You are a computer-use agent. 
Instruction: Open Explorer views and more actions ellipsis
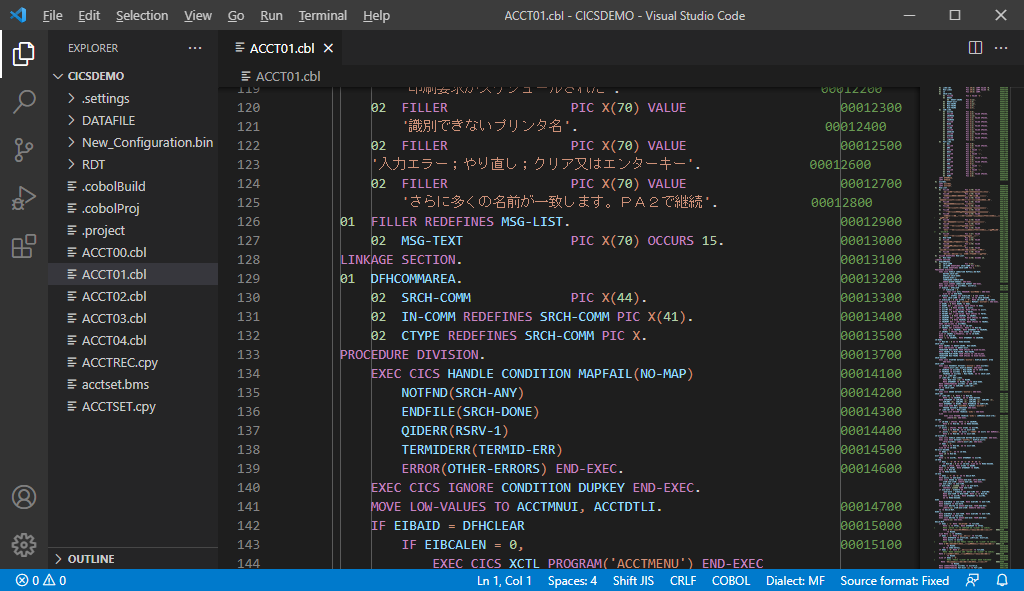coord(195,48)
